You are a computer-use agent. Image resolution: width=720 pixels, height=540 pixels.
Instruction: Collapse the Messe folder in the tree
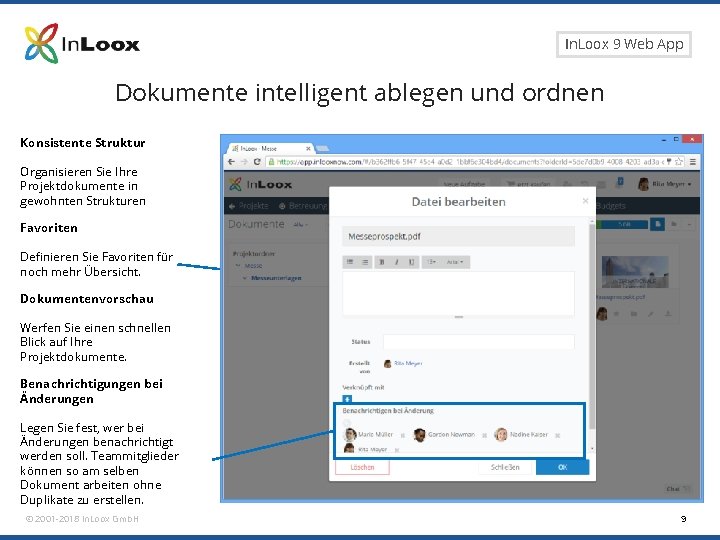pyautogui.click(x=238, y=265)
